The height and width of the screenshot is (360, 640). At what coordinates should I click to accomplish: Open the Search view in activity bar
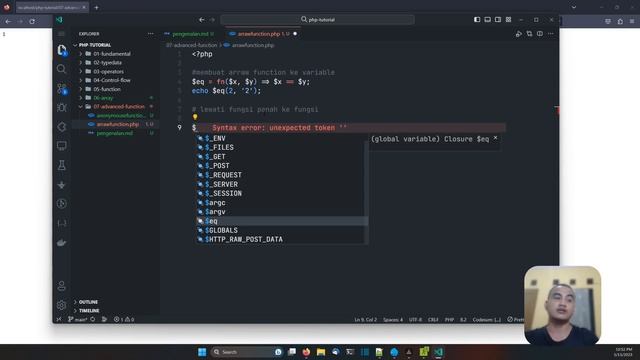pos(62,69)
